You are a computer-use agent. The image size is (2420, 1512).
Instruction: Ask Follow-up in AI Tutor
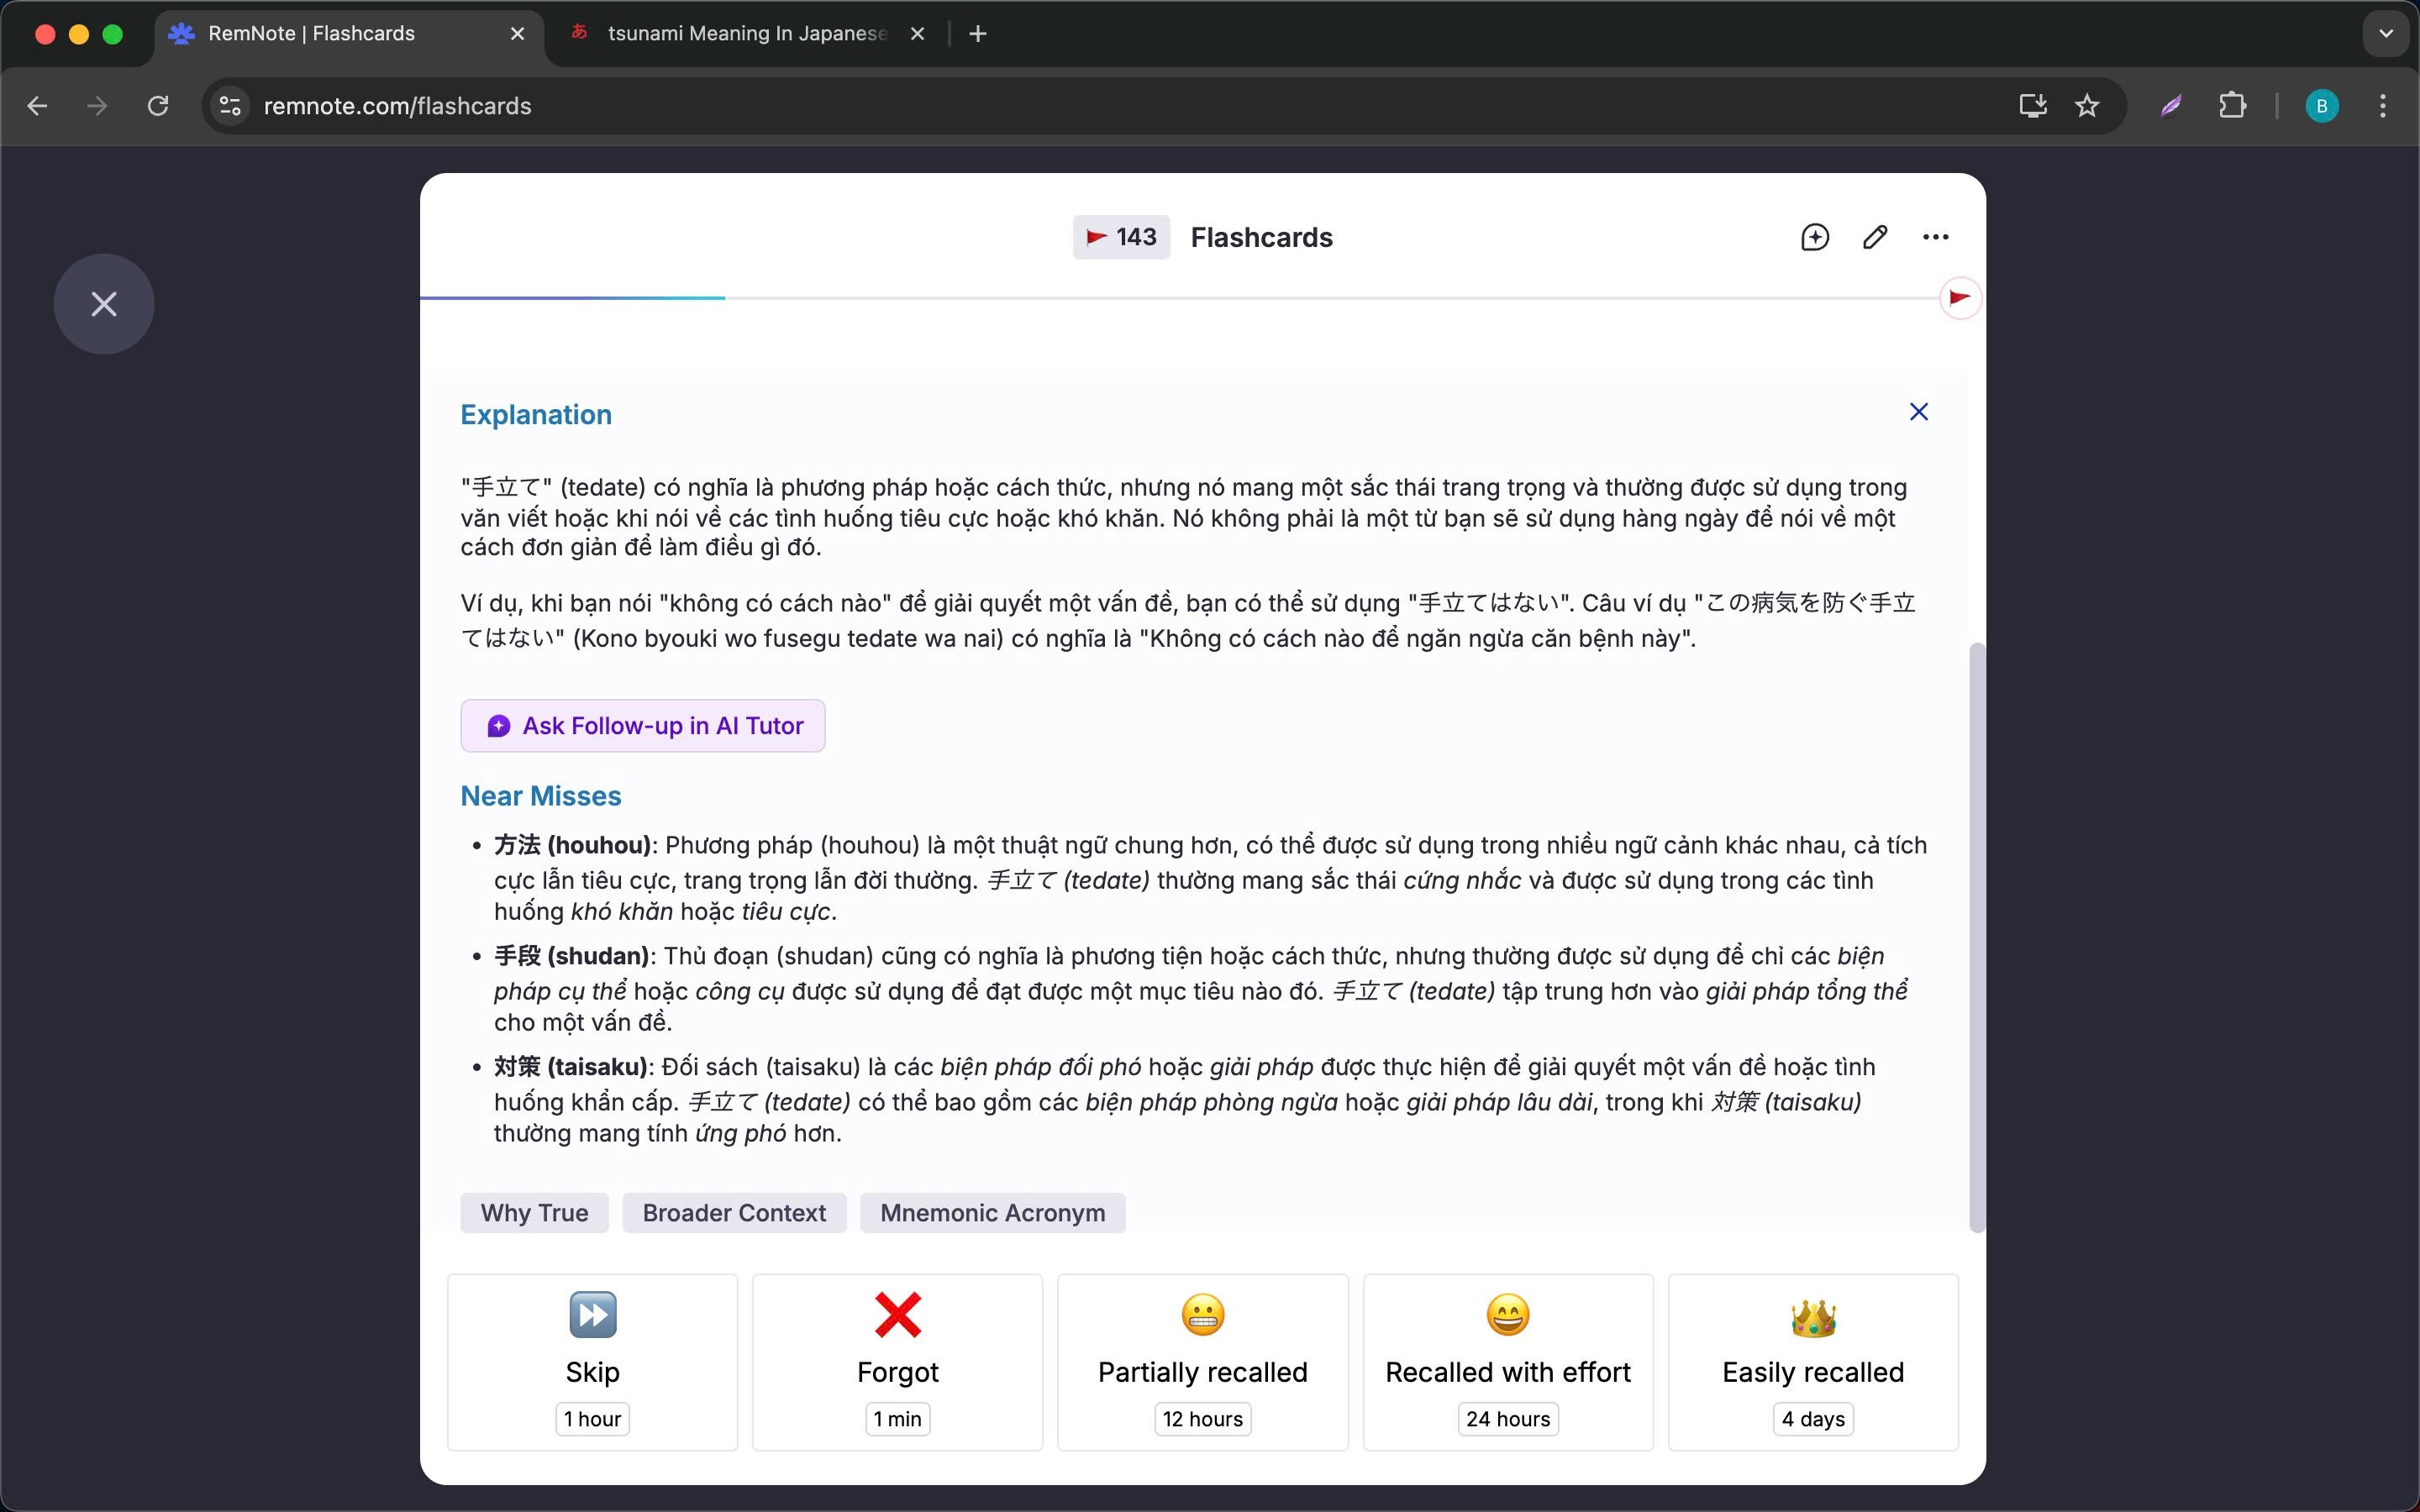click(x=643, y=726)
